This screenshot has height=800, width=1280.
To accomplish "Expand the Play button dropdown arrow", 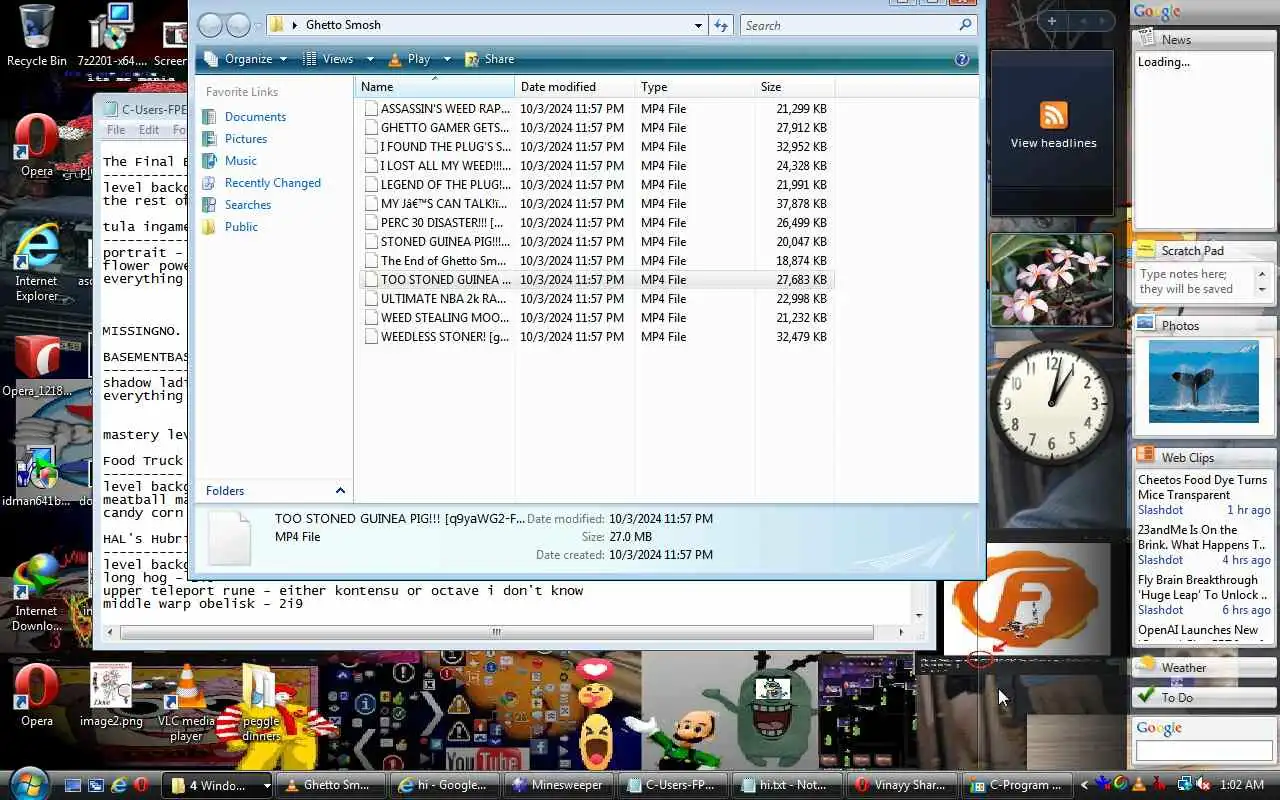I will pyautogui.click(x=446, y=59).
